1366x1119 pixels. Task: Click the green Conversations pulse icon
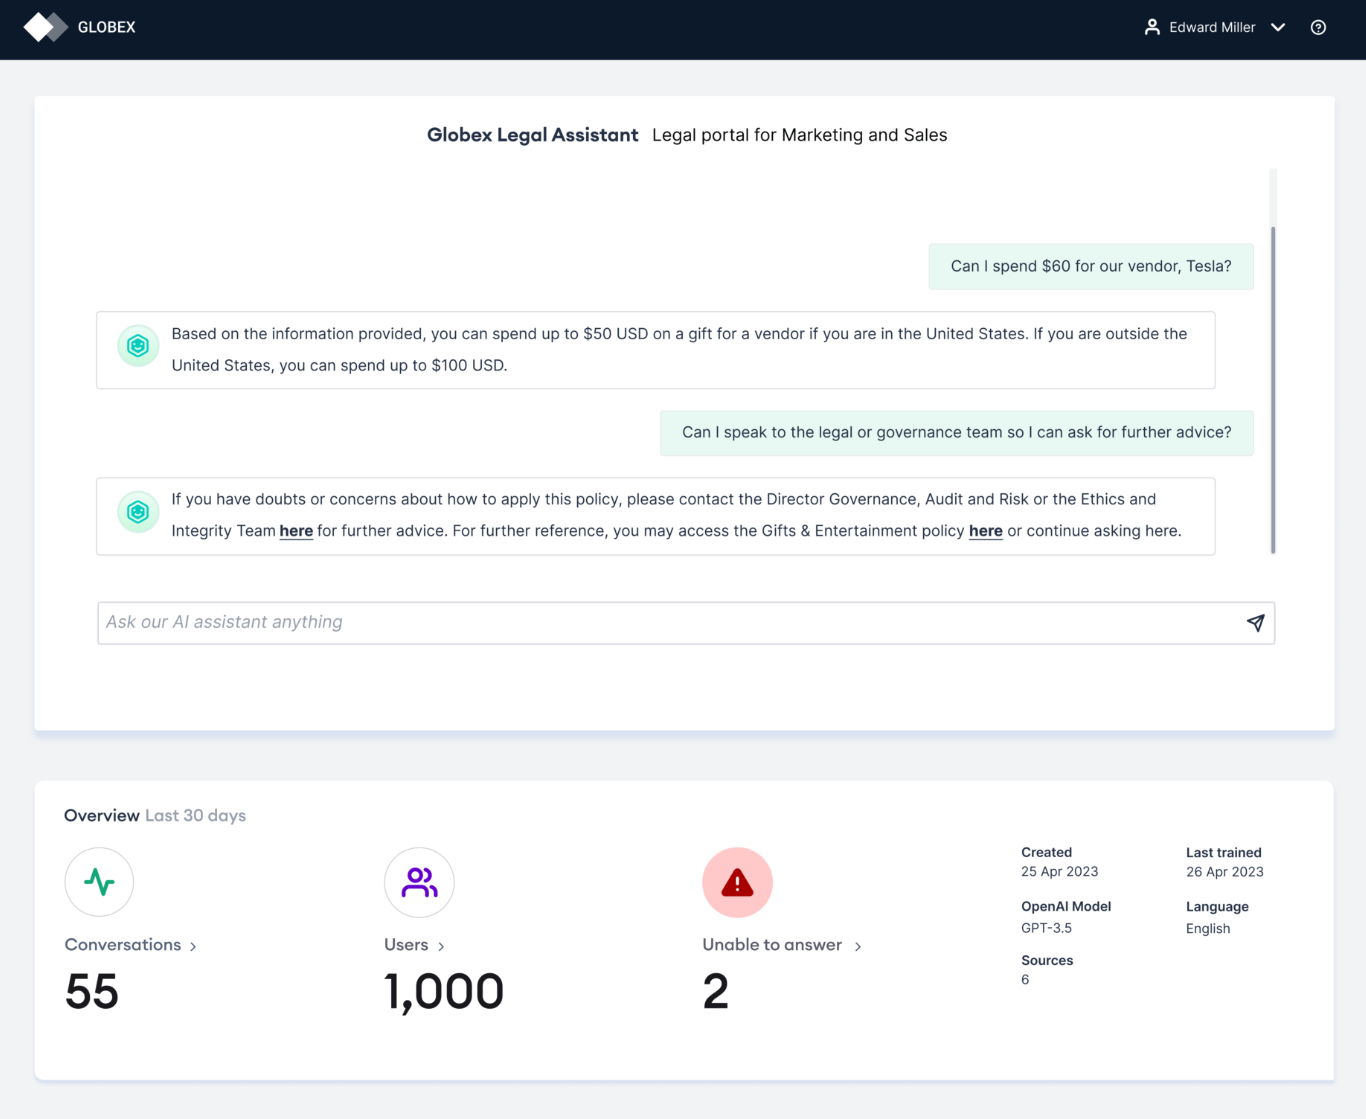99,882
